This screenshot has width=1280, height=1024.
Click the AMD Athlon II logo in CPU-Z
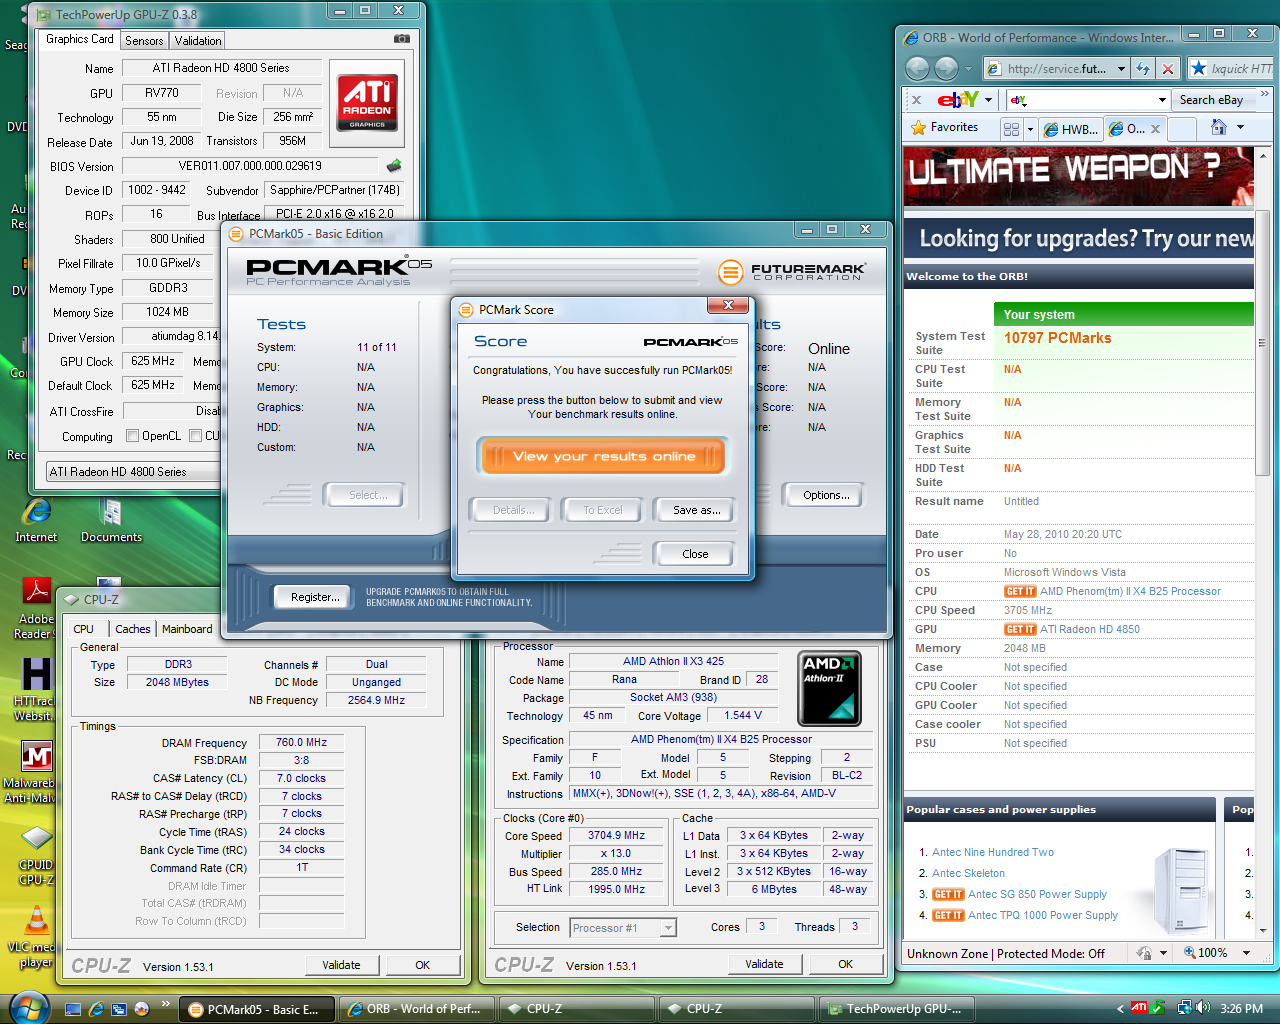[829, 689]
